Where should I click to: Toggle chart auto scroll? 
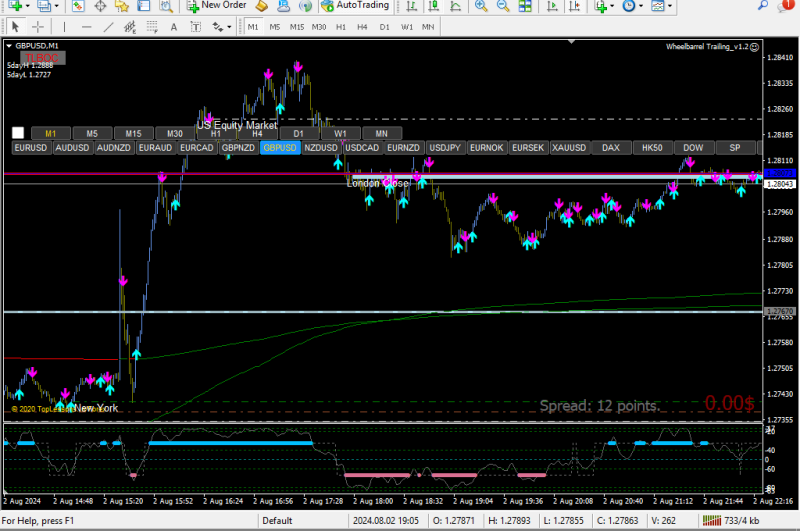pos(552,6)
